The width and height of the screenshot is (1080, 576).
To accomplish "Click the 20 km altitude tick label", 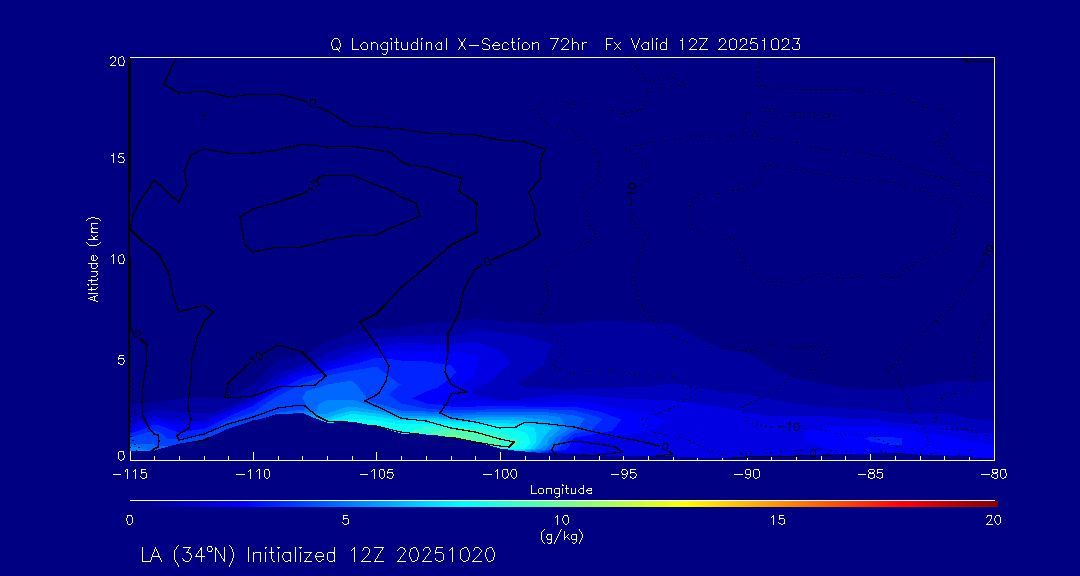I will pyautogui.click(x=115, y=61).
